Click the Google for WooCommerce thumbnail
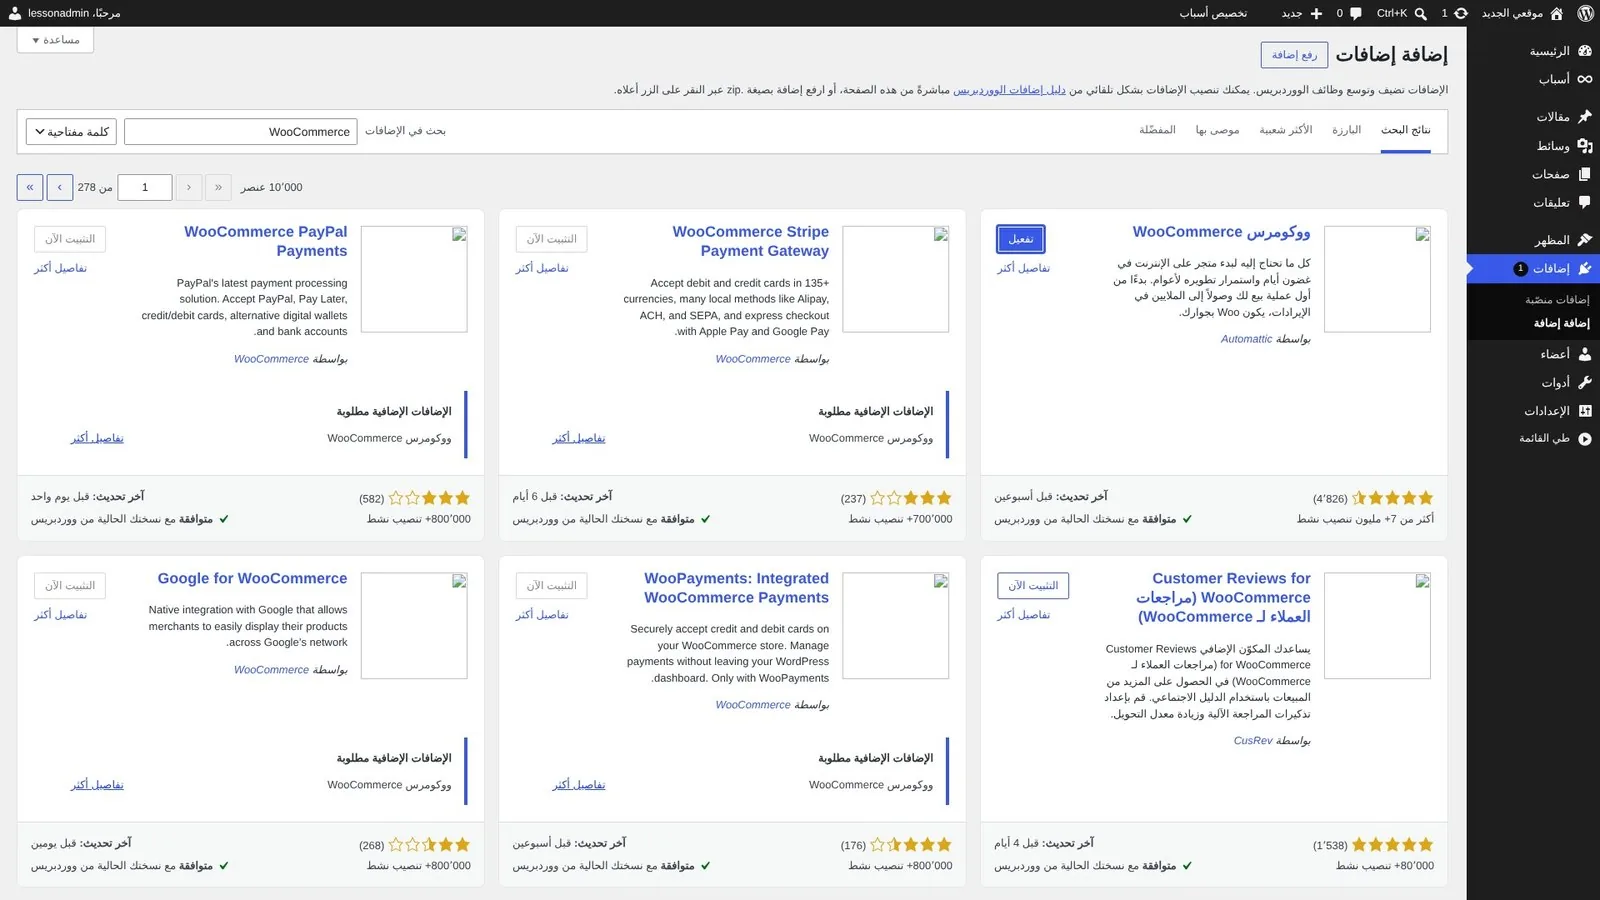 click(x=414, y=626)
